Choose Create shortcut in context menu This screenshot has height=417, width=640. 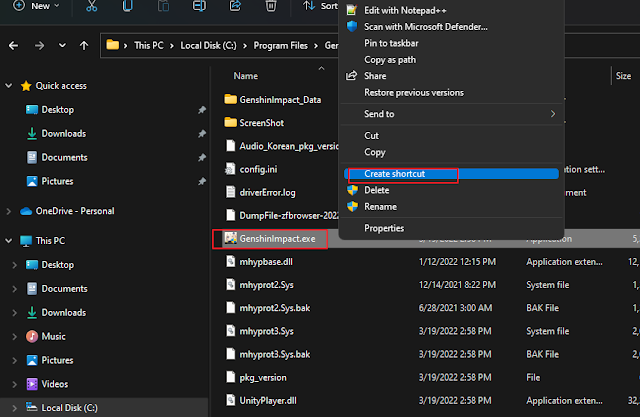[x=451, y=174]
